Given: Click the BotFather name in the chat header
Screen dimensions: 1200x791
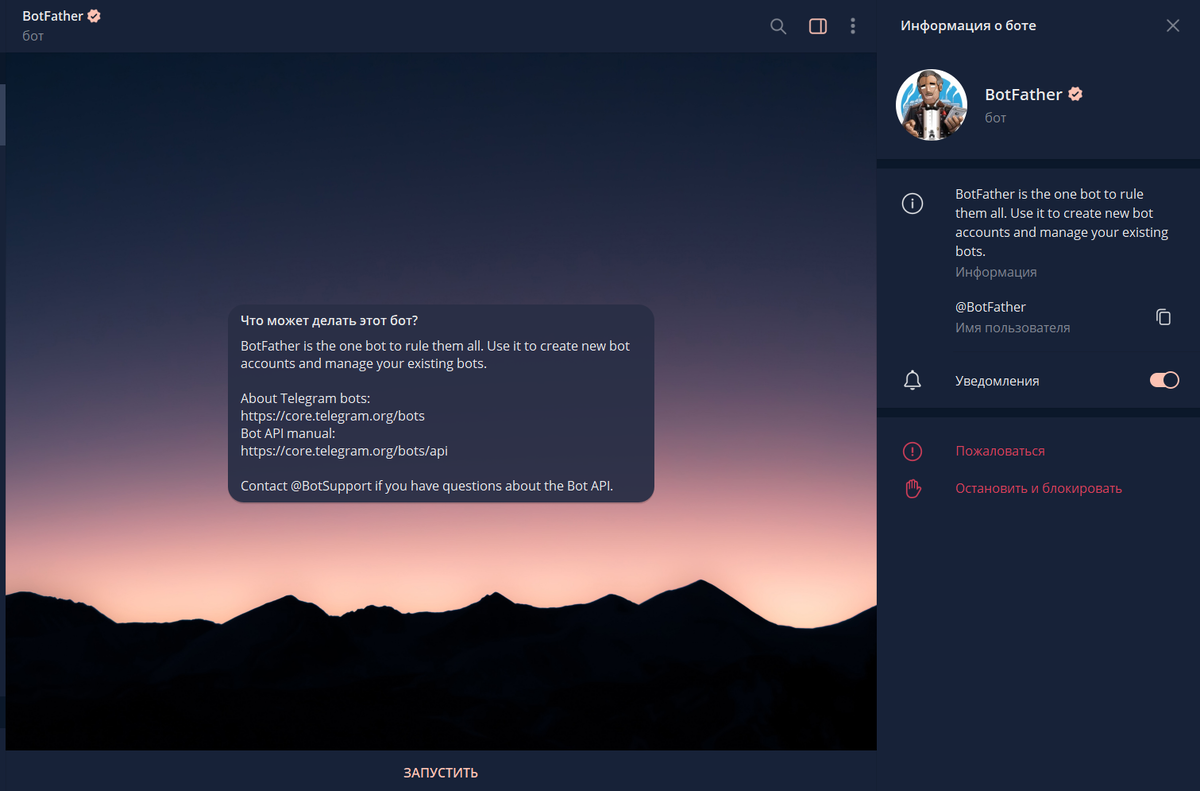Looking at the screenshot, I should tap(53, 16).
